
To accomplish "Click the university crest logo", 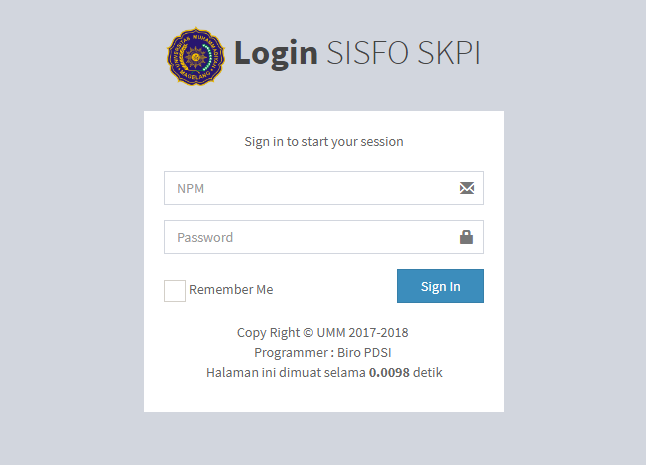I will coord(196,56).
